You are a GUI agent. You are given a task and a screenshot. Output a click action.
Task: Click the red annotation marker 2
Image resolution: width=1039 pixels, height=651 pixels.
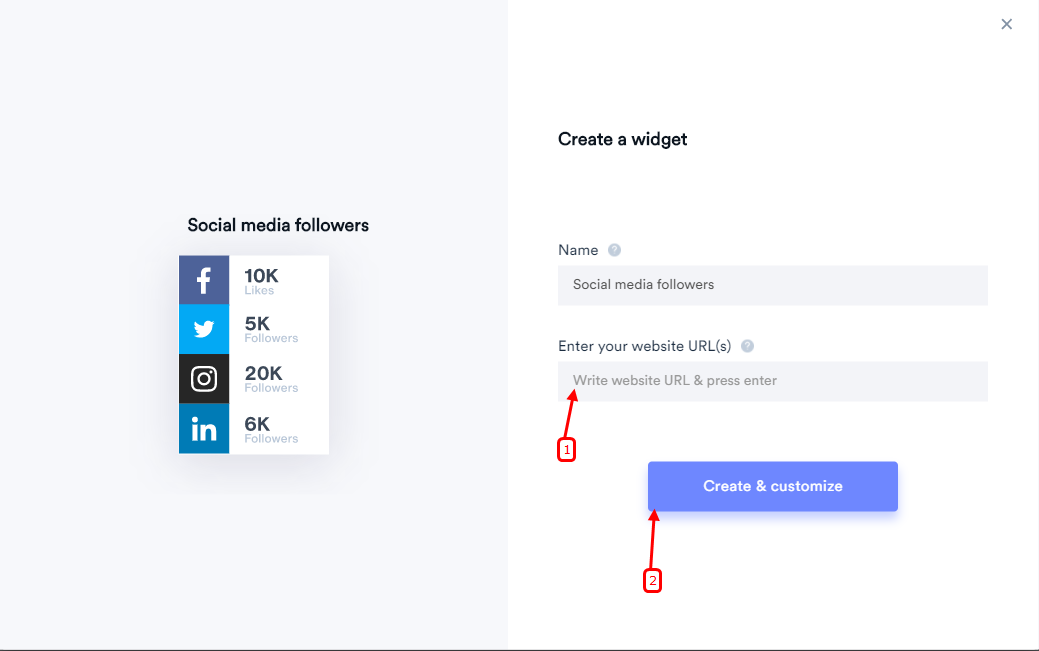(x=653, y=581)
